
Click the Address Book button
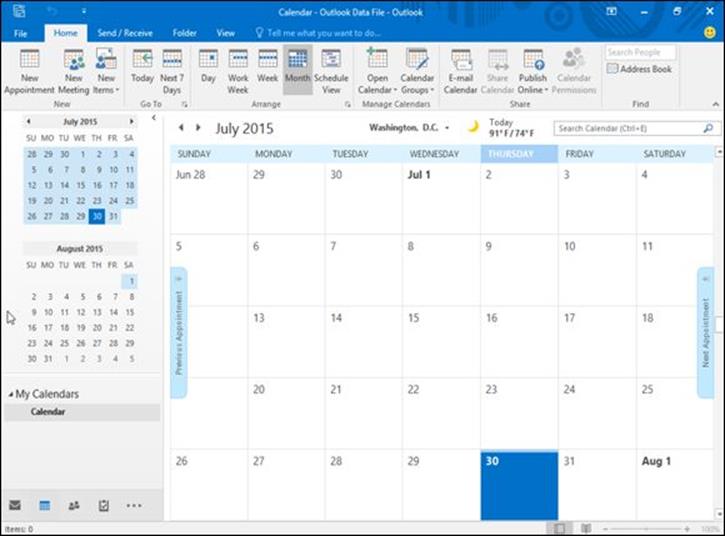click(x=639, y=69)
